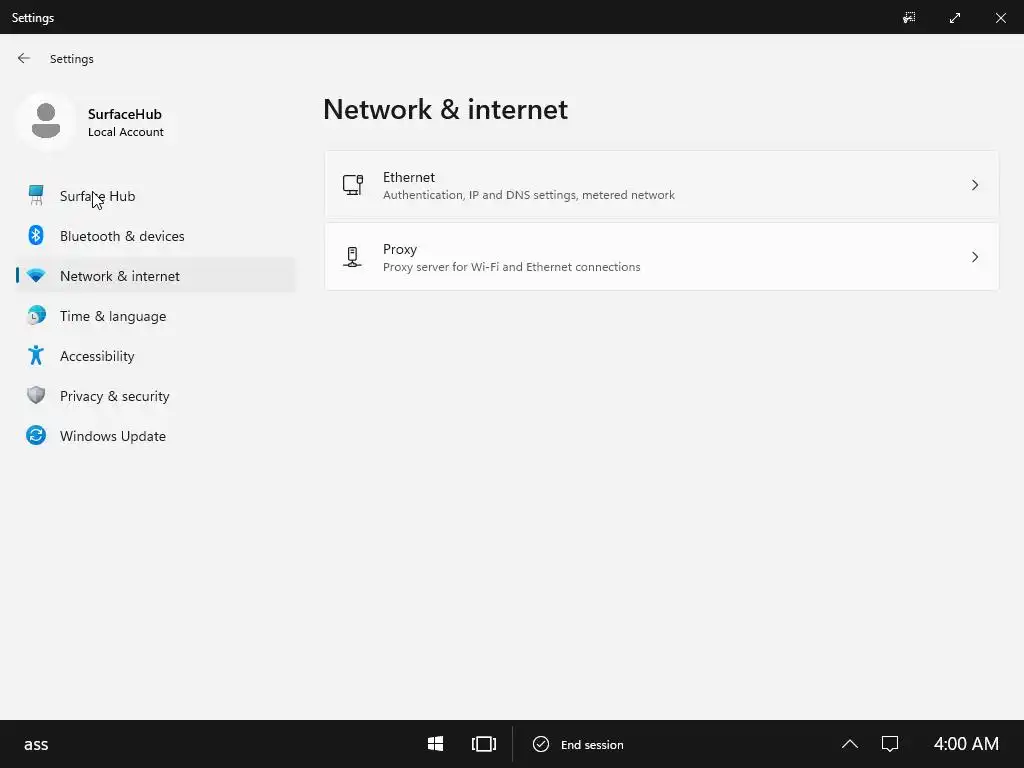The image size is (1024, 768).
Task: Click the Wi-Fi icon beside Network & internet
Action: tap(36, 276)
